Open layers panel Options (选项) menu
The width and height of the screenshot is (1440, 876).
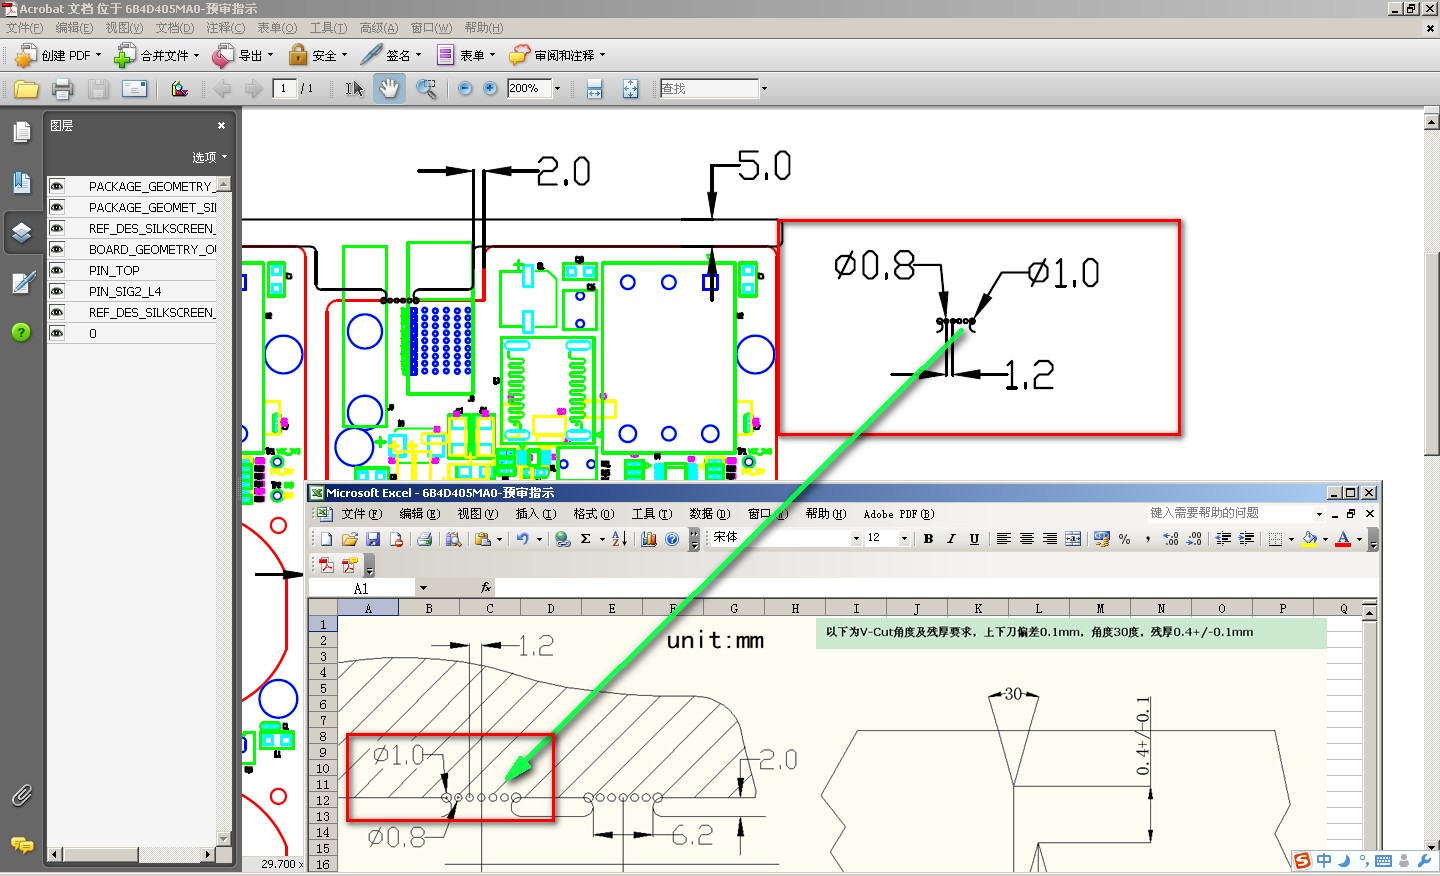pyautogui.click(x=210, y=157)
